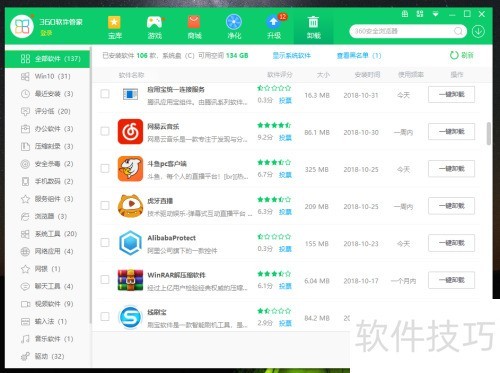Sort by 使用频率 column header
The height and width of the screenshot is (373, 500).
tap(411, 75)
